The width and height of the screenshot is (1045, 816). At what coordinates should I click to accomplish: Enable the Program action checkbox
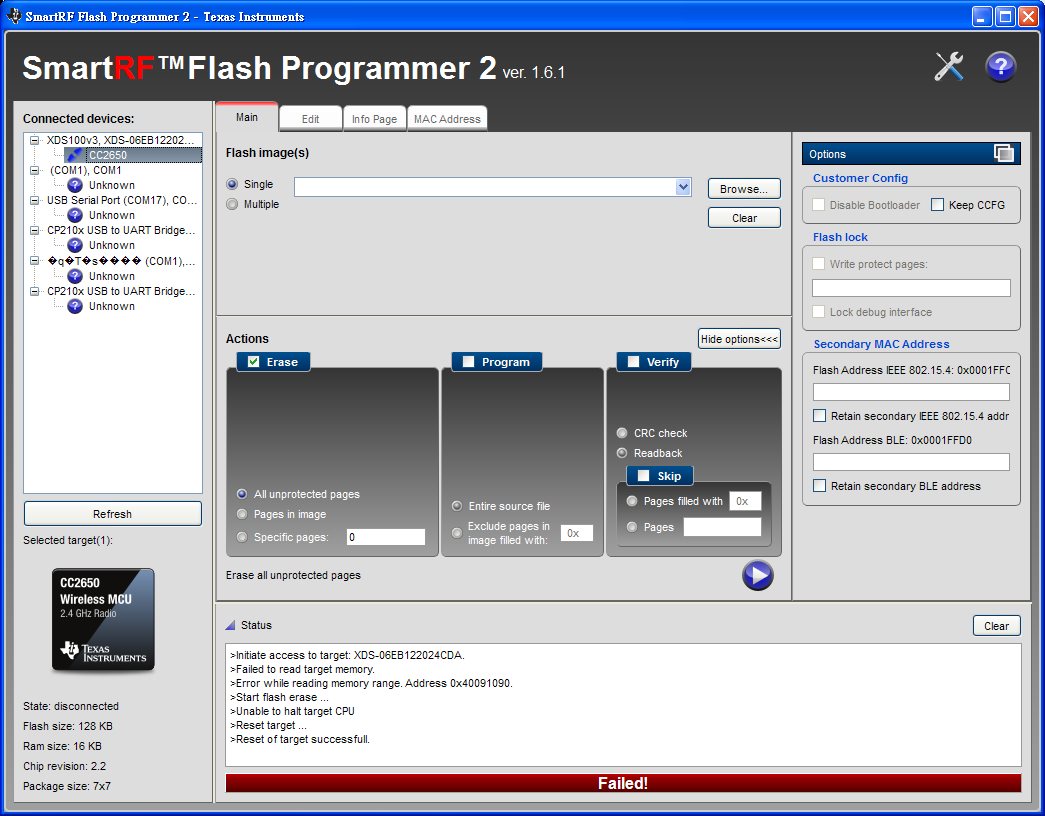[x=469, y=362]
